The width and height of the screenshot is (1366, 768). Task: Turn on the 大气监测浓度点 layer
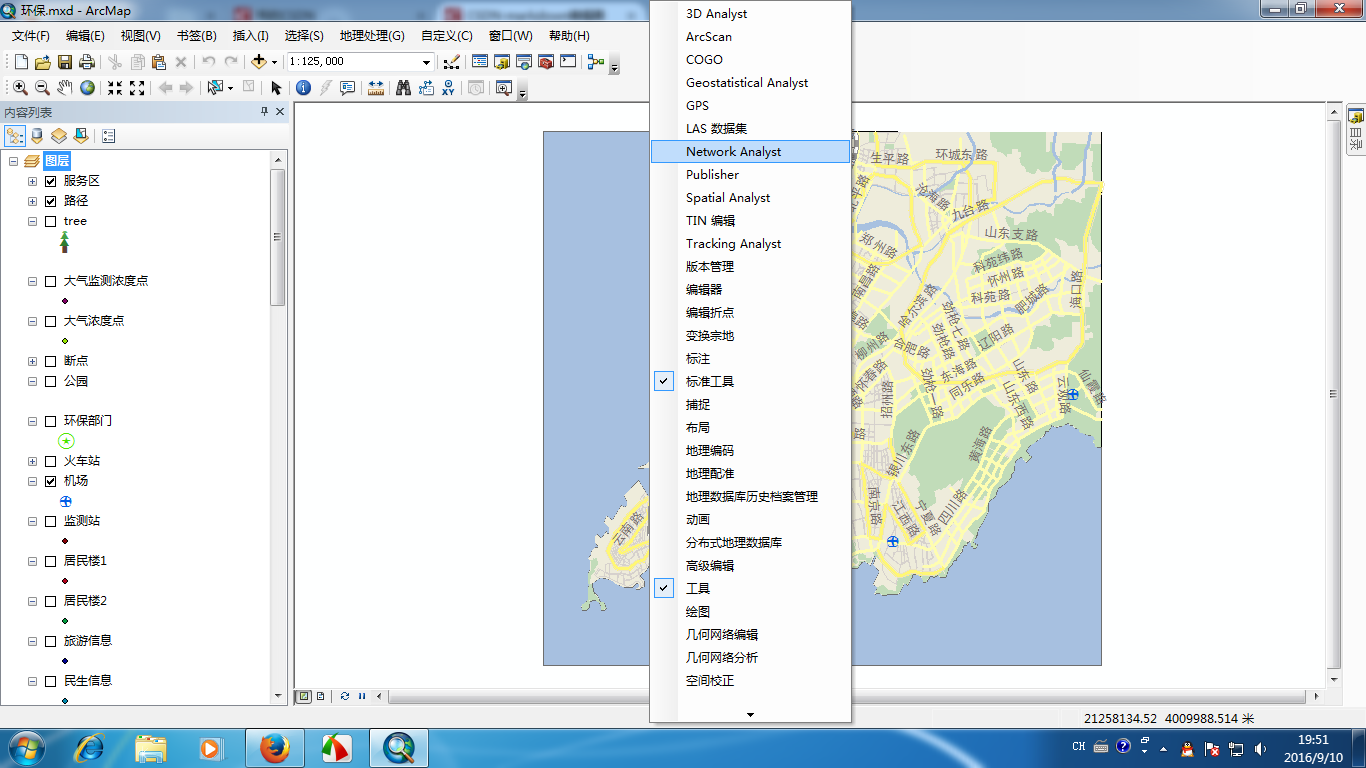pyautogui.click(x=50, y=281)
